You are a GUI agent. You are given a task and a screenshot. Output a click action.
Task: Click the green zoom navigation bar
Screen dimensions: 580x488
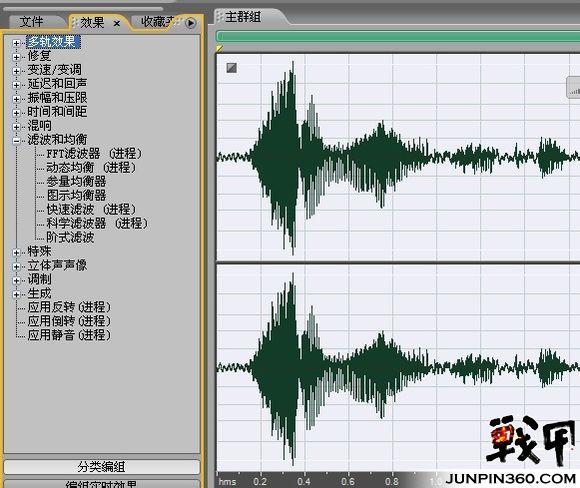[x=398, y=36]
